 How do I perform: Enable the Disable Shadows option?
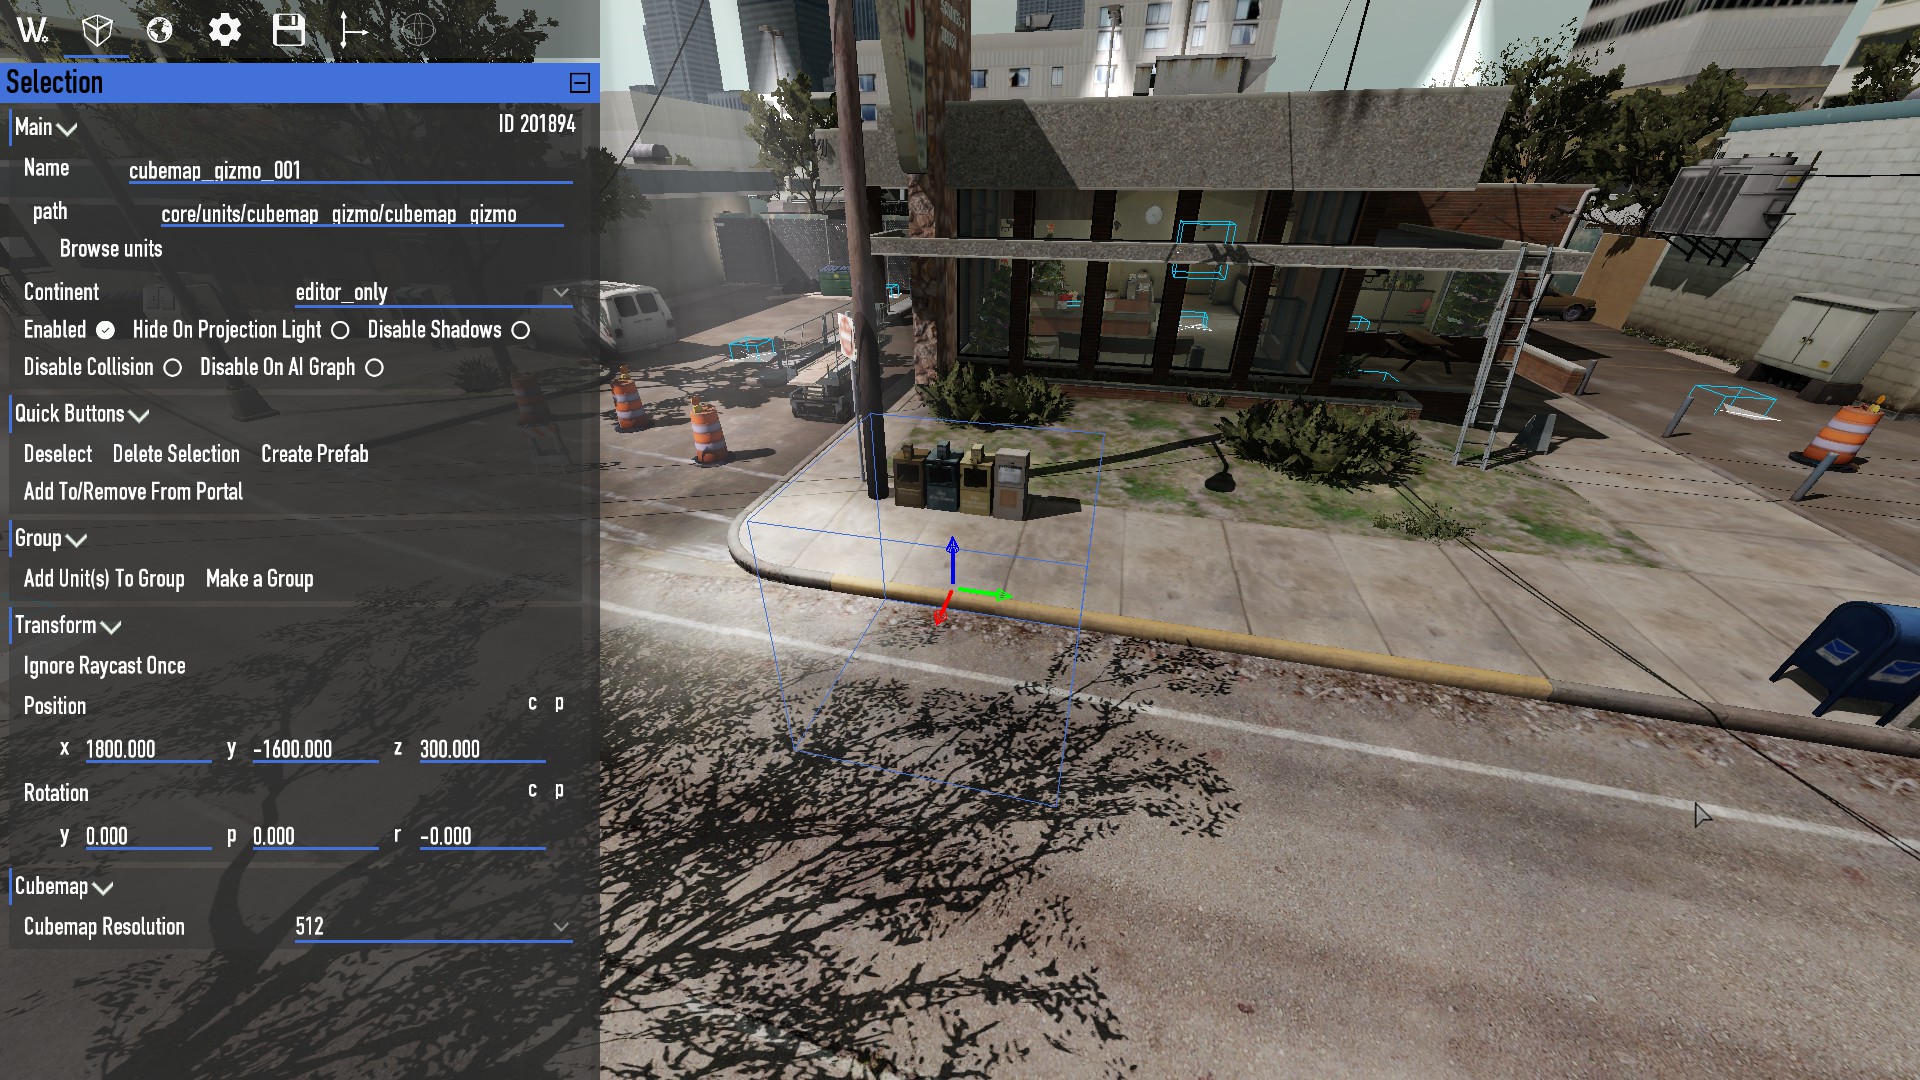tap(521, 329)
